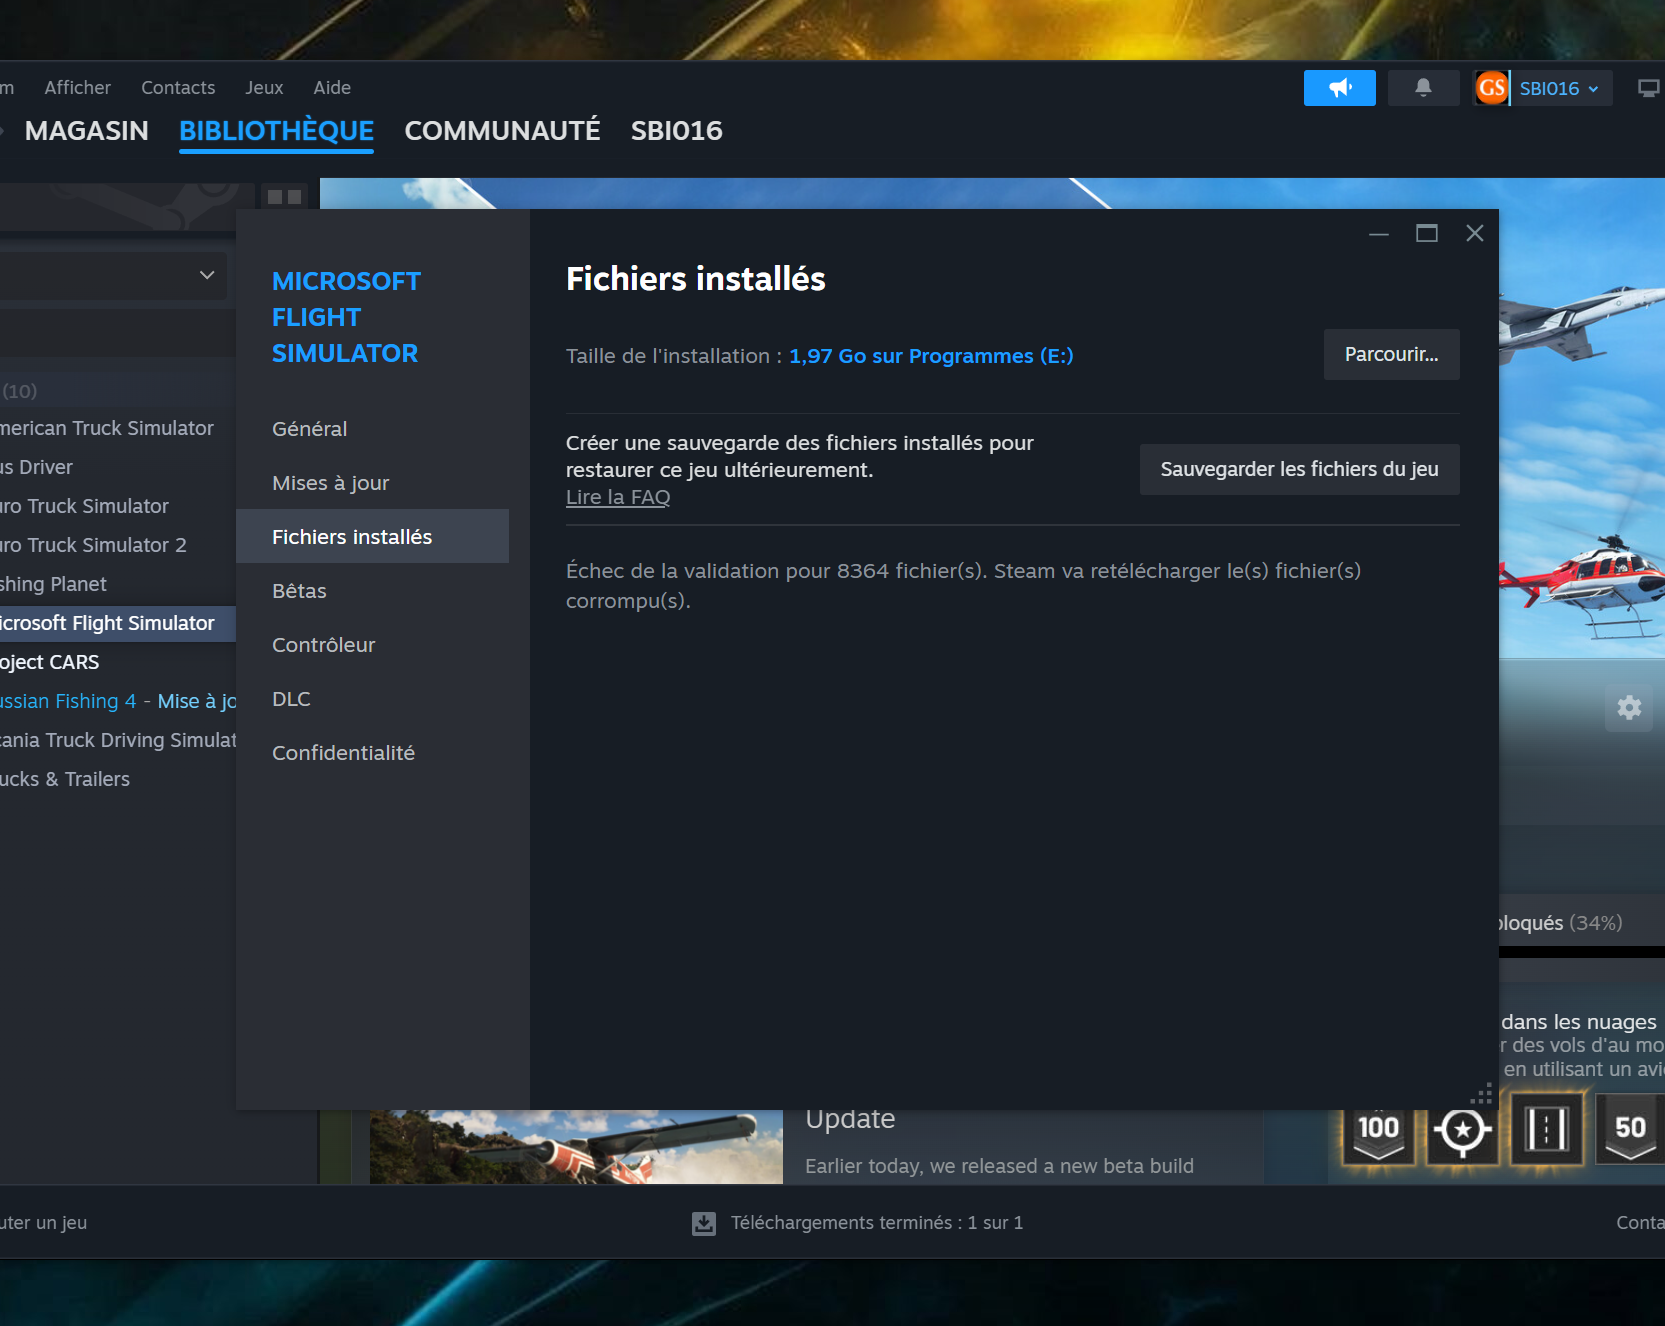Select American Truck Simulator in library
1665x1326 pixels.
pyautogui.click(x=107, y=428)
